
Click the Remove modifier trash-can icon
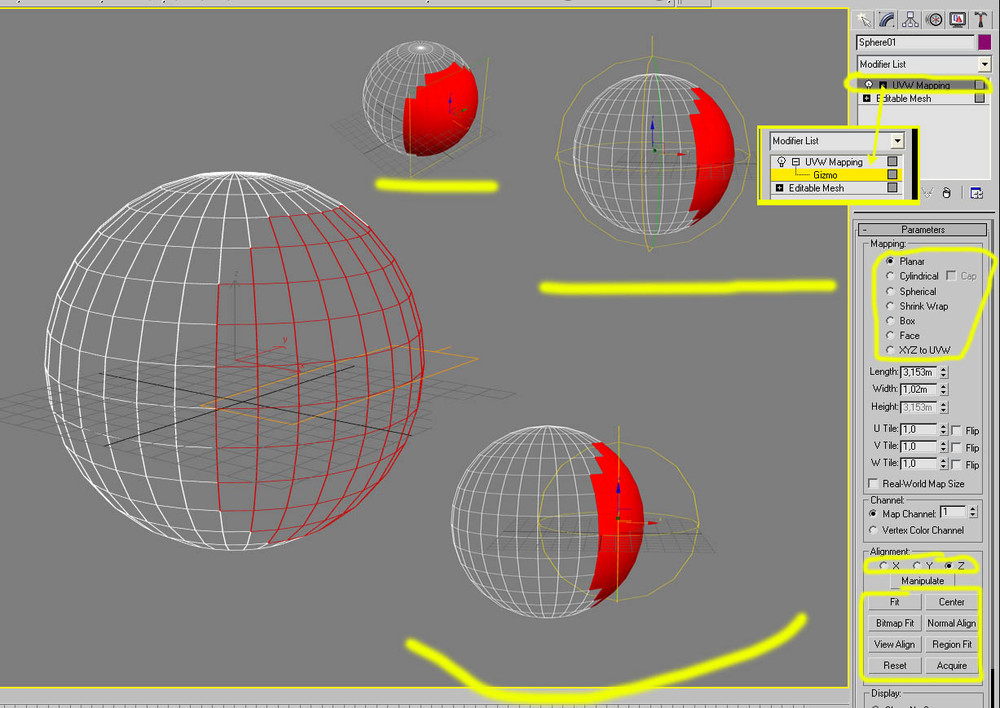coord(946,193)
